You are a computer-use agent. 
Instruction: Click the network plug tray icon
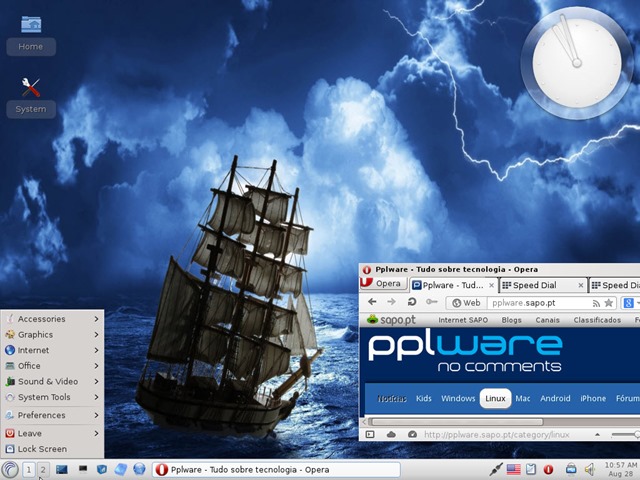[x=496, y=470]
